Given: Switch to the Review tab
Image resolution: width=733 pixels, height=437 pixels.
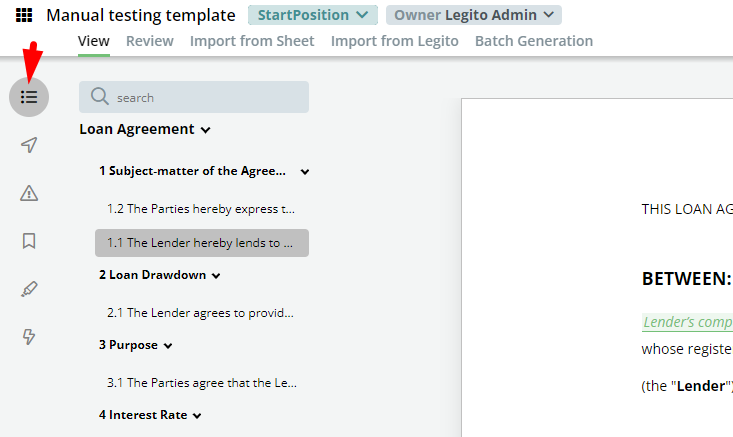Looking at the screenshot, I should pyautogui.click(x=150, y=41).
